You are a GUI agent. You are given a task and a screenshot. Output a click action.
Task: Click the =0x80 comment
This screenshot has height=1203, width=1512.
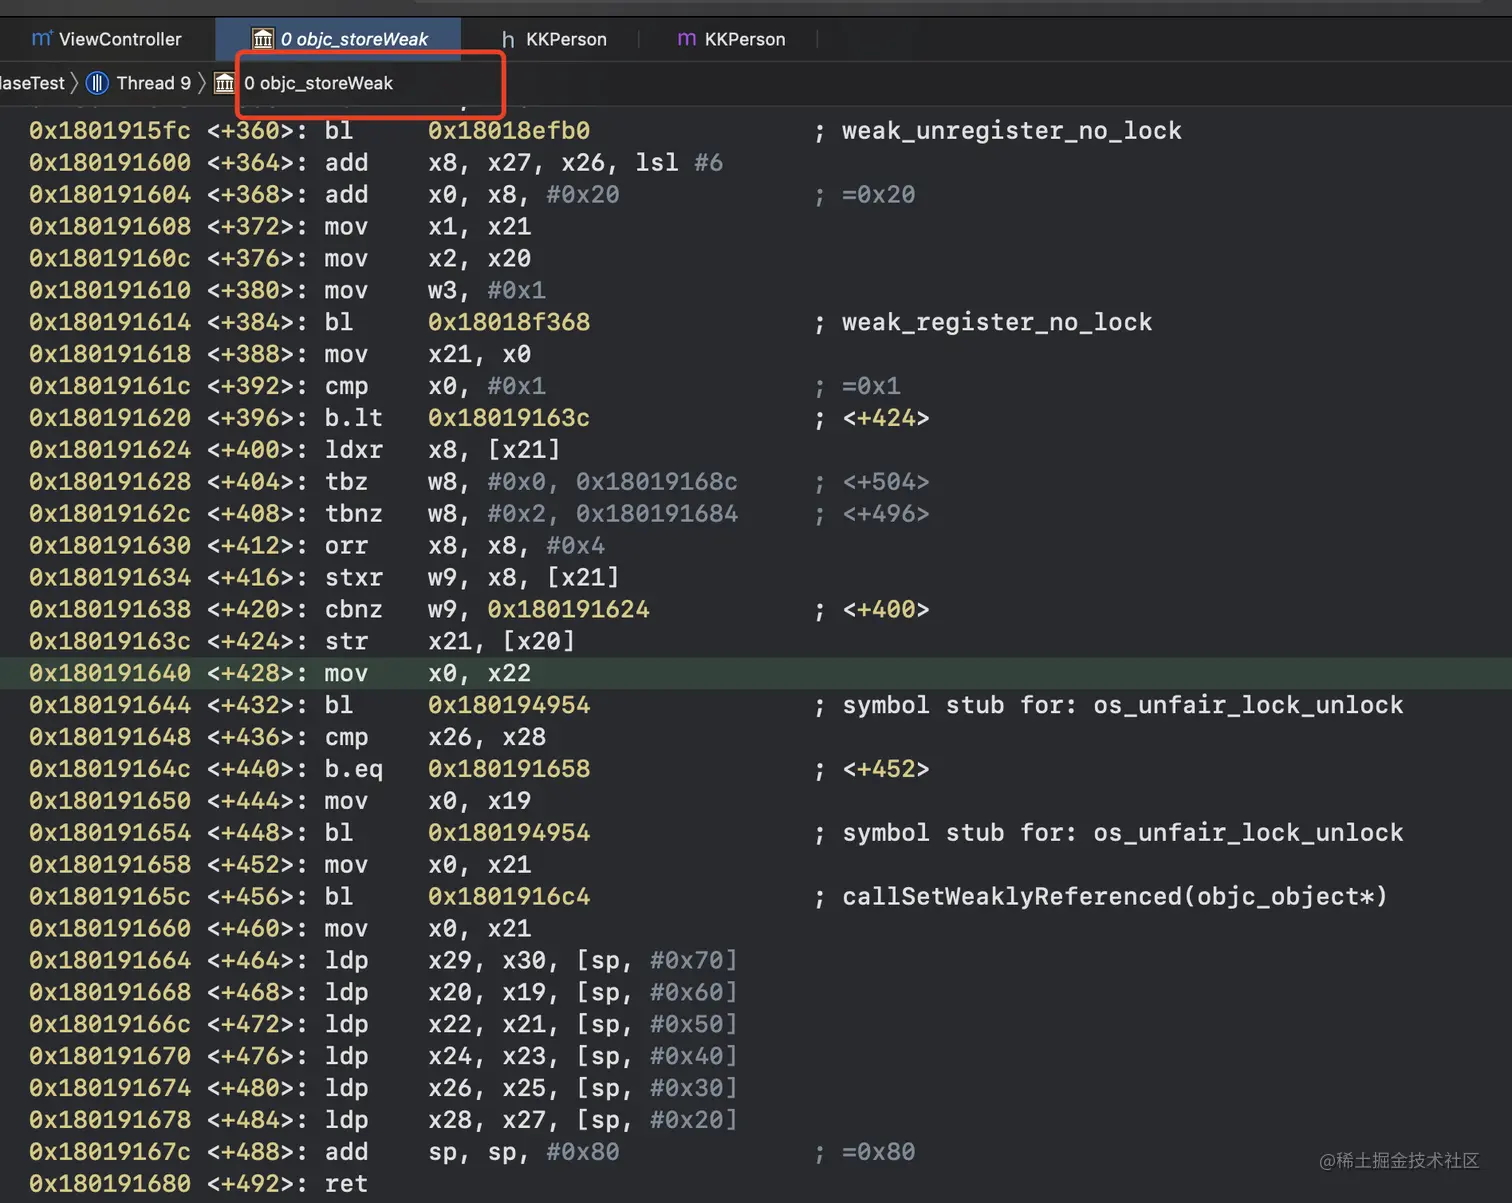tap(878, 1152)
